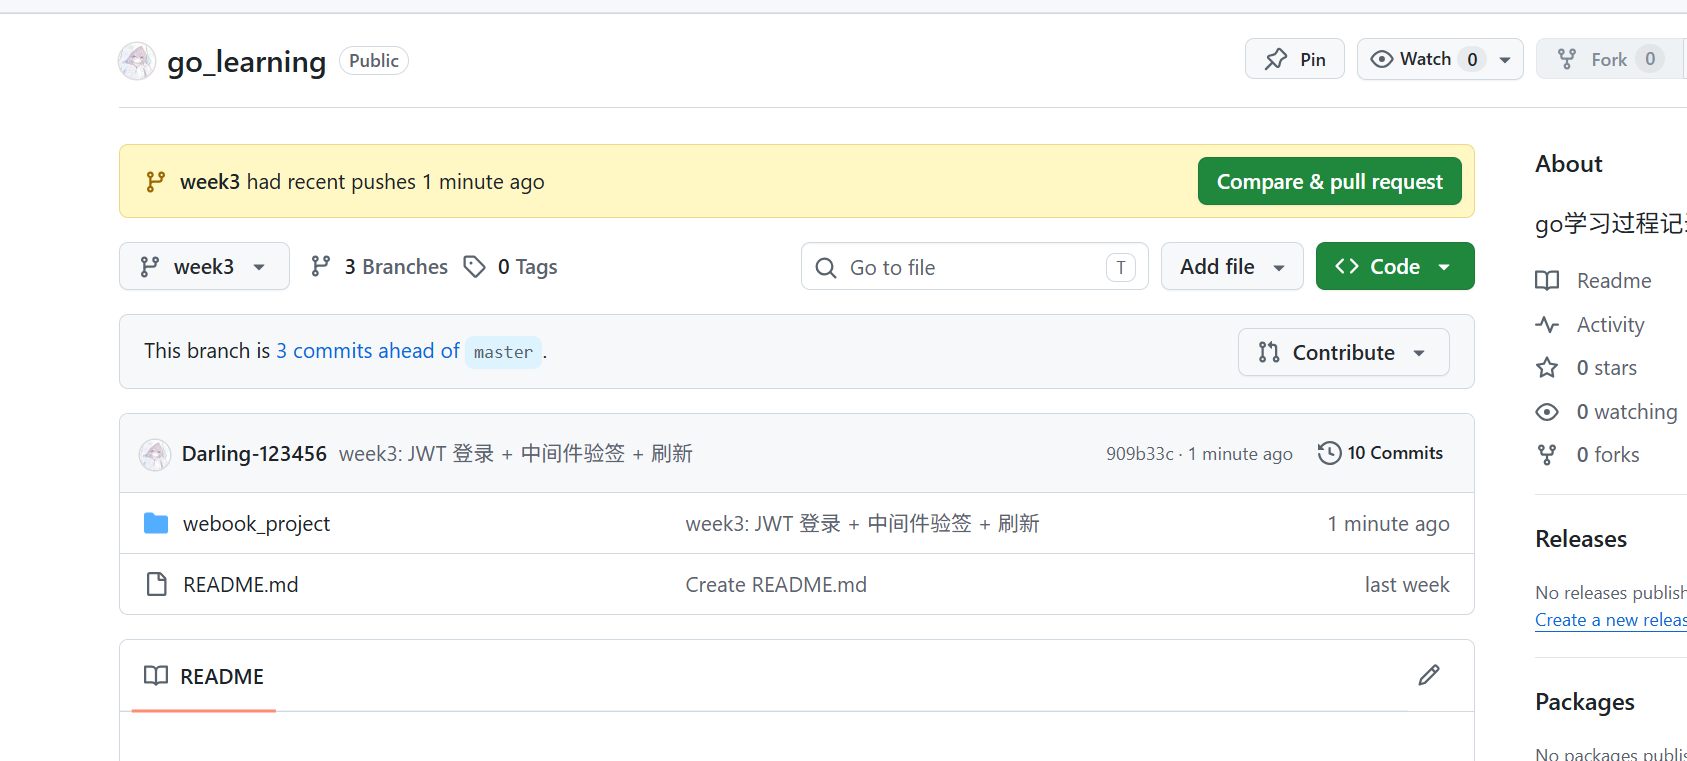The image size is (1687, 761).
Task: Click the Public visibility badge
Action: [x=374, y=61]
